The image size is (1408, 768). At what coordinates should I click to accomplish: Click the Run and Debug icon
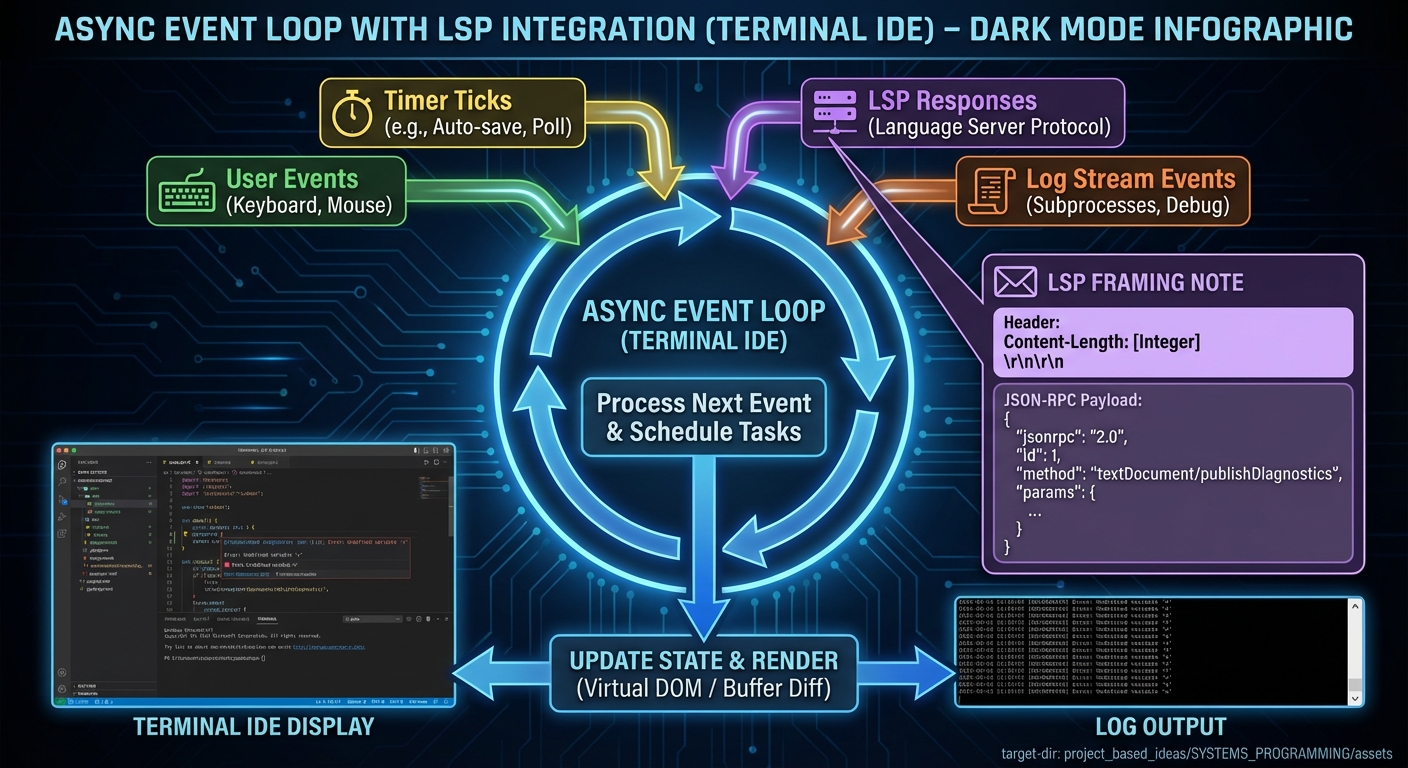point(62,516)
